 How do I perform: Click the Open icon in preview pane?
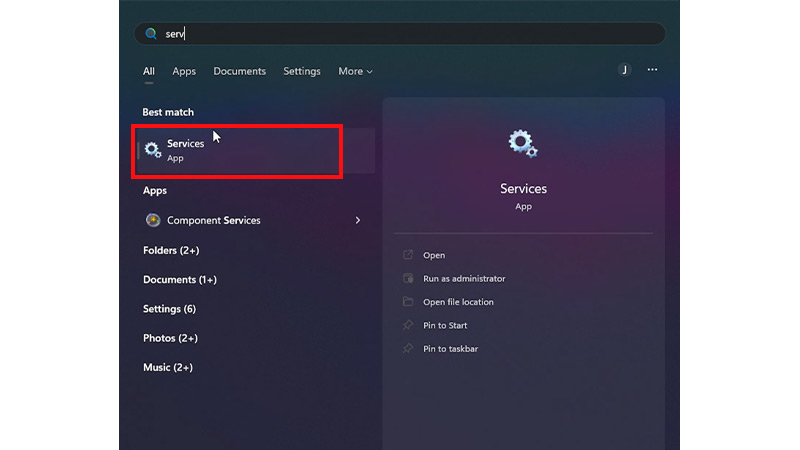pos(408,255)
